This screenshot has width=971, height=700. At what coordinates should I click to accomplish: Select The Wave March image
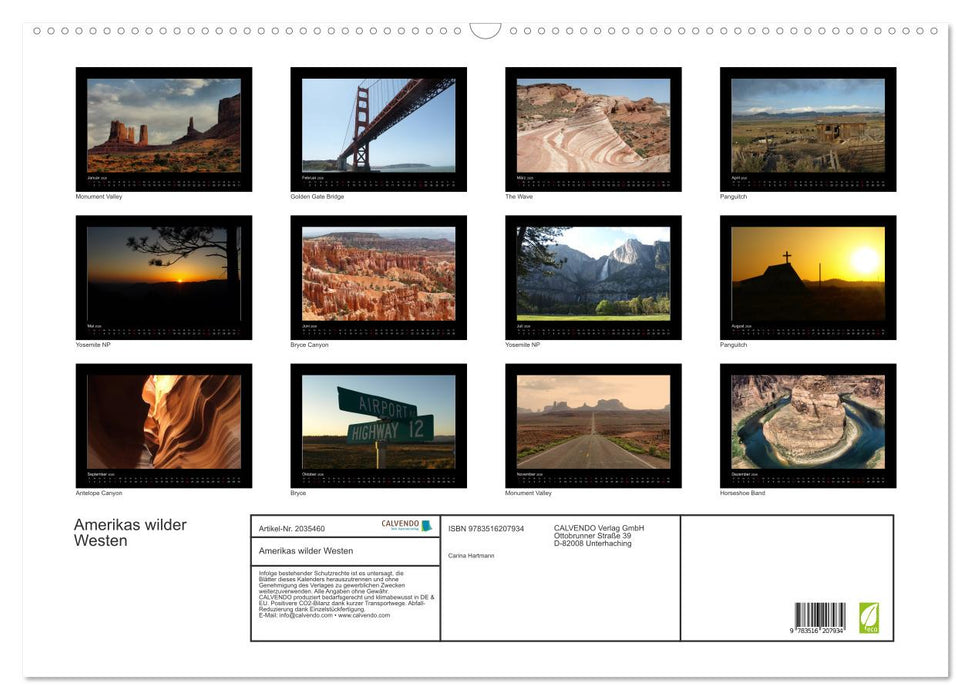coord(592,127)
